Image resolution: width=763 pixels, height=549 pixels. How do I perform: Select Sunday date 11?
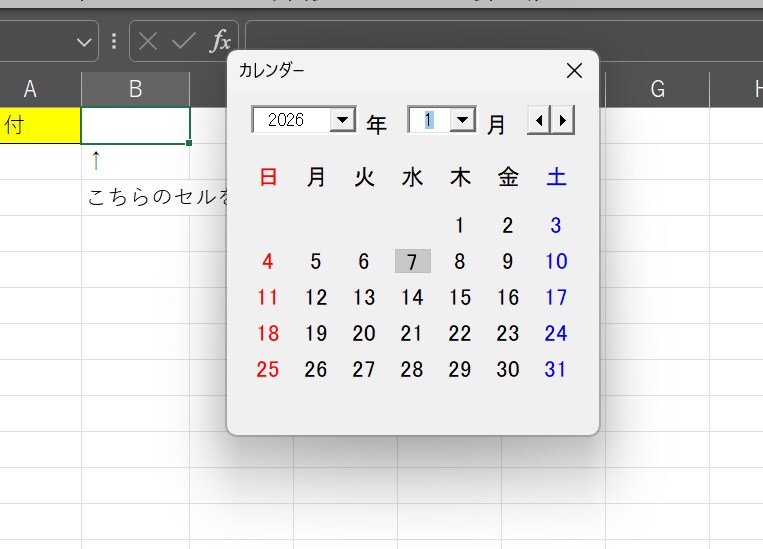click(x=268, y=297)
